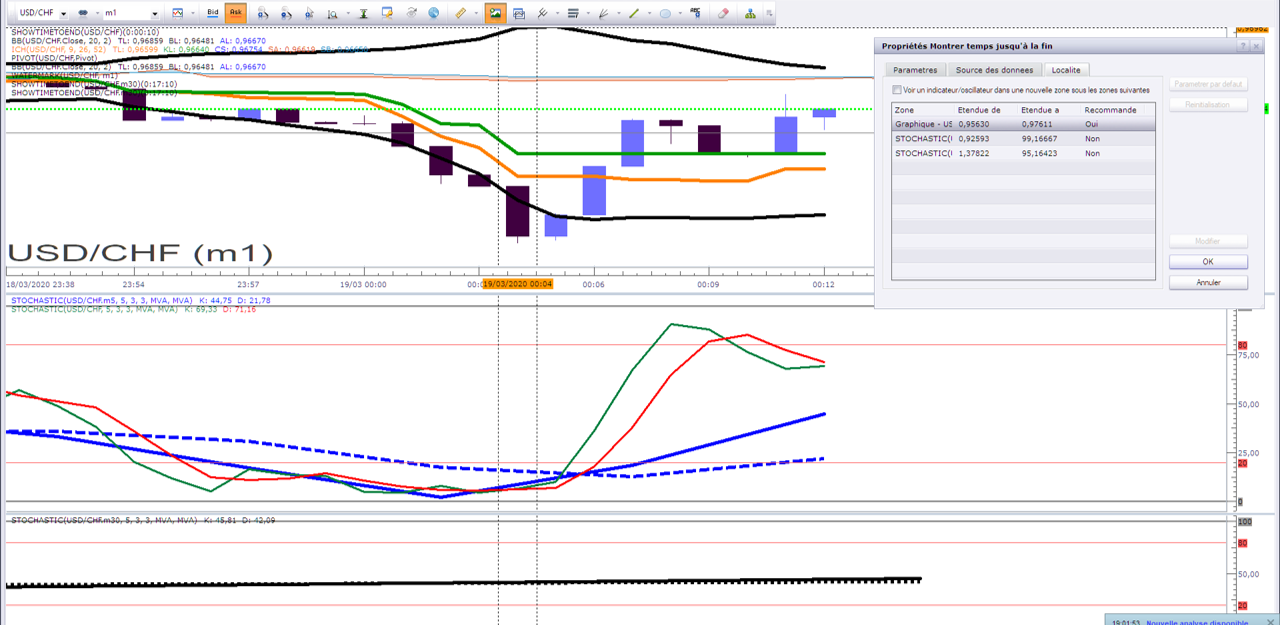
Task: Expand the fan lines dropdown arrow
Action: click(619, 13)
